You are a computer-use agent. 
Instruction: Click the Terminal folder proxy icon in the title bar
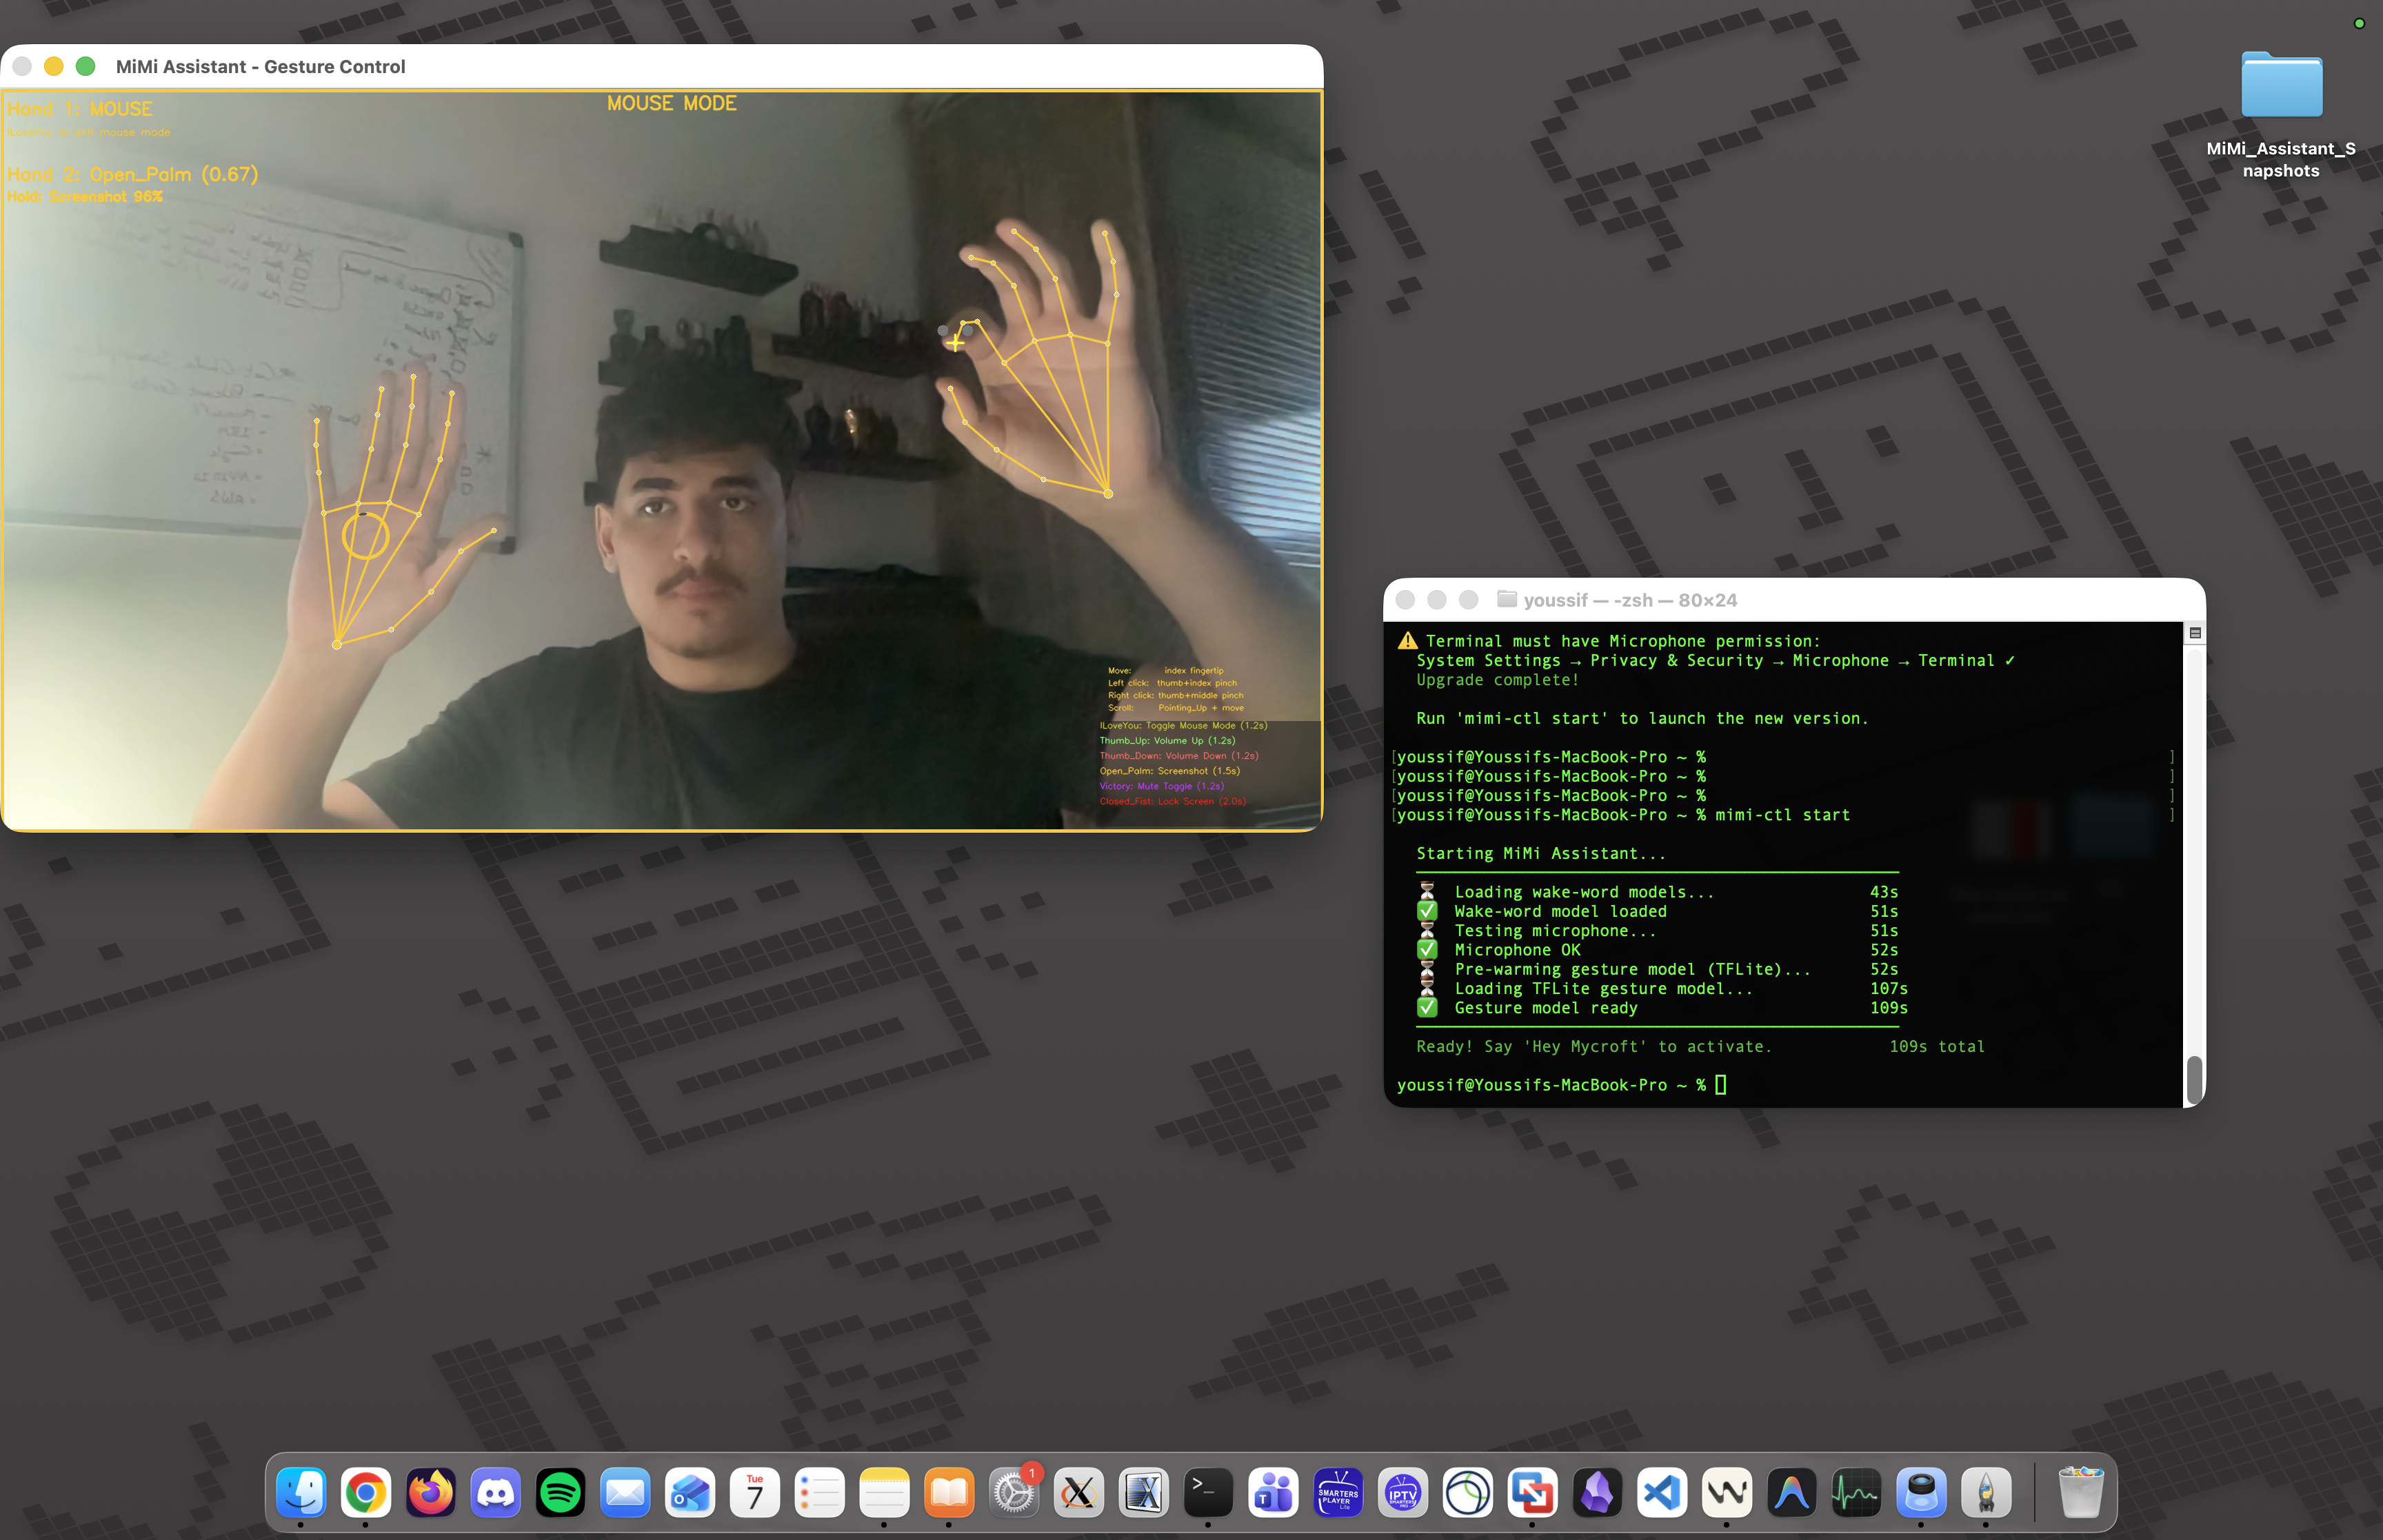pos(1506,599)
